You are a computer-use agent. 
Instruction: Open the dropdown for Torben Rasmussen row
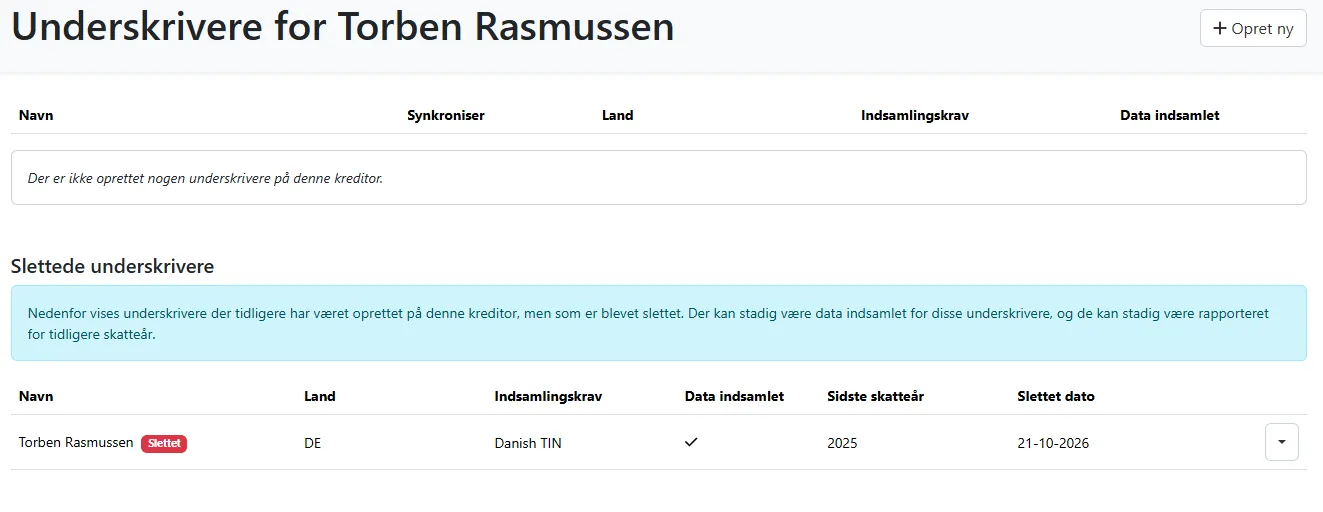point(1282,442)
